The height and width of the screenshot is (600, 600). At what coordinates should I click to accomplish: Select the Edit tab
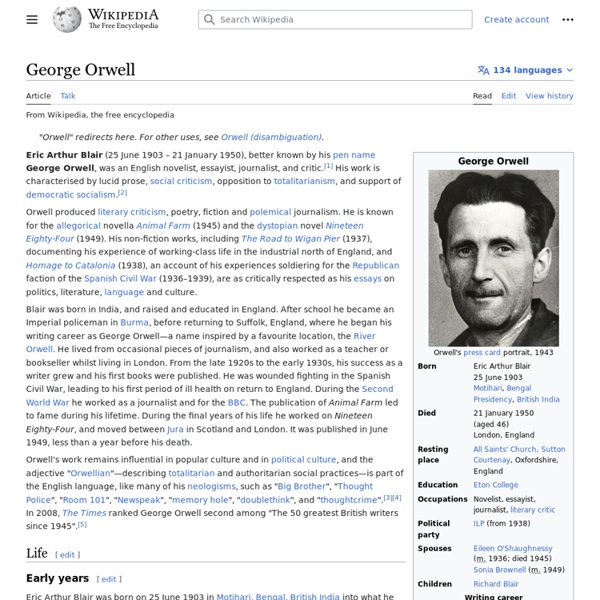coord(509,96)
